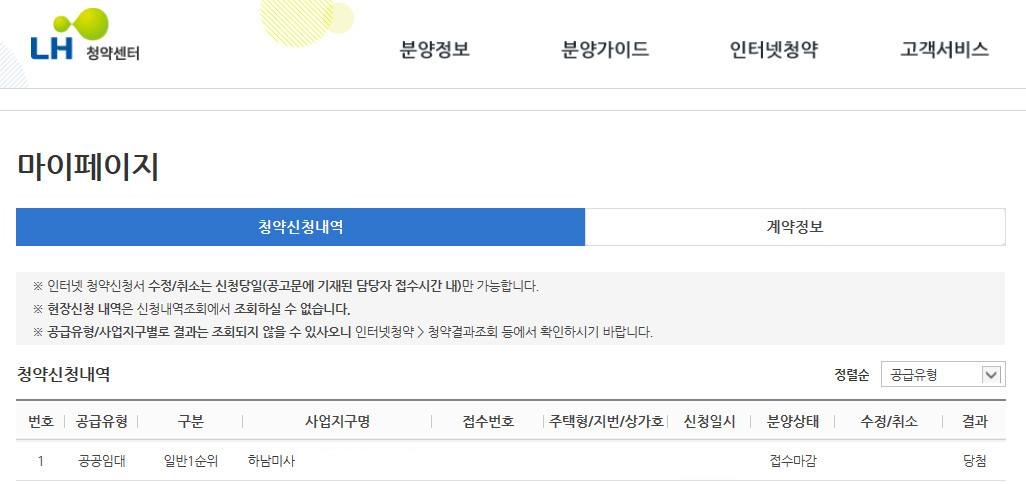Click the 사업지구명 column header
1026x484 pixels.
[x=337, y=422]
